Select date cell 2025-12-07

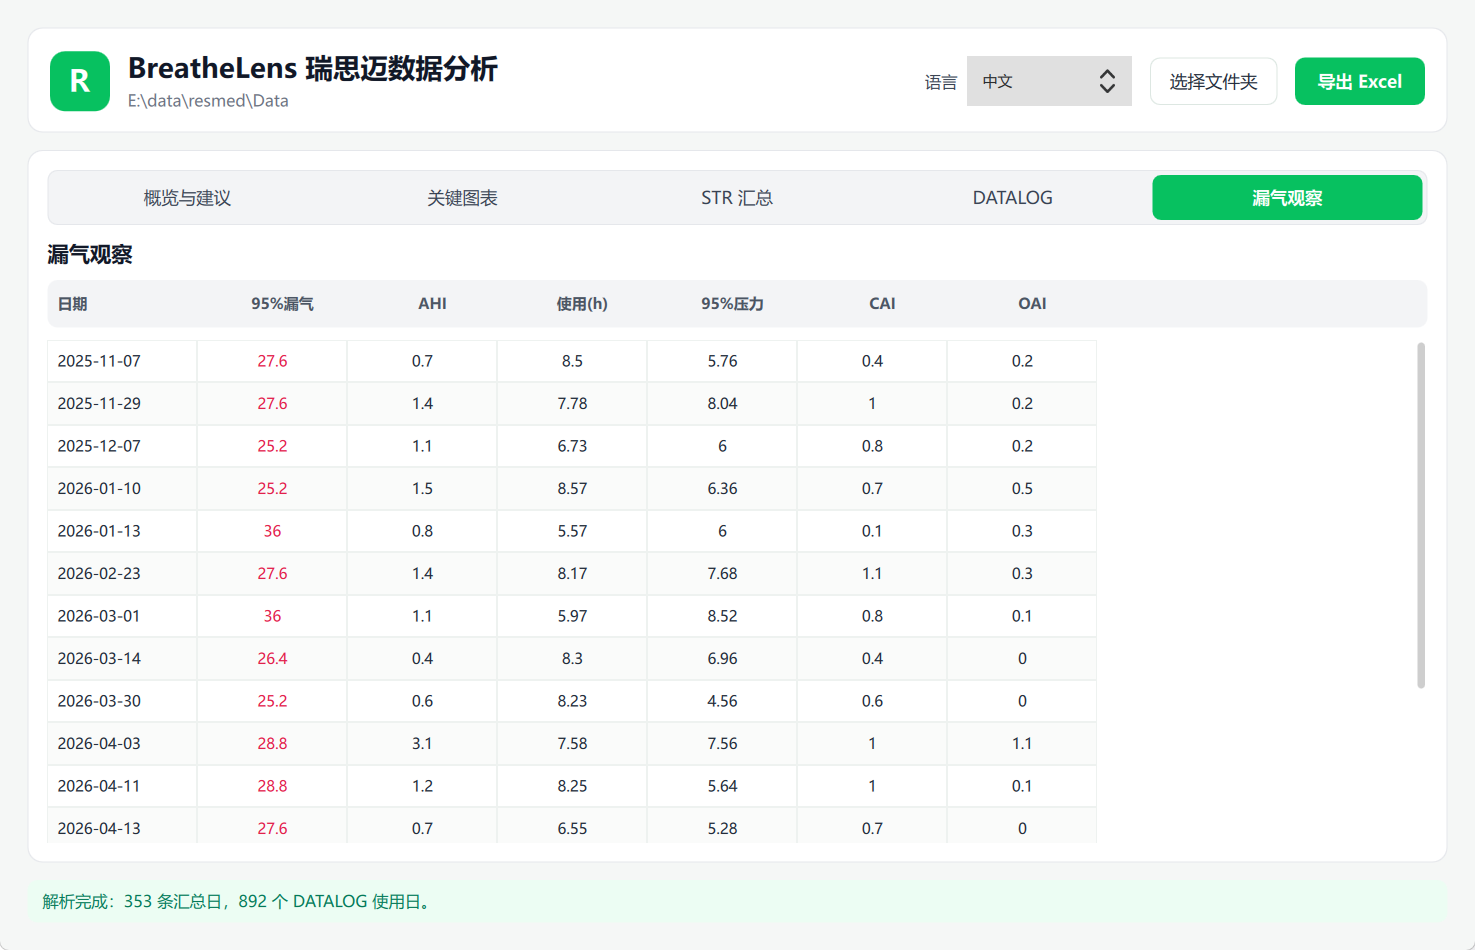click(x=122, y=446)
